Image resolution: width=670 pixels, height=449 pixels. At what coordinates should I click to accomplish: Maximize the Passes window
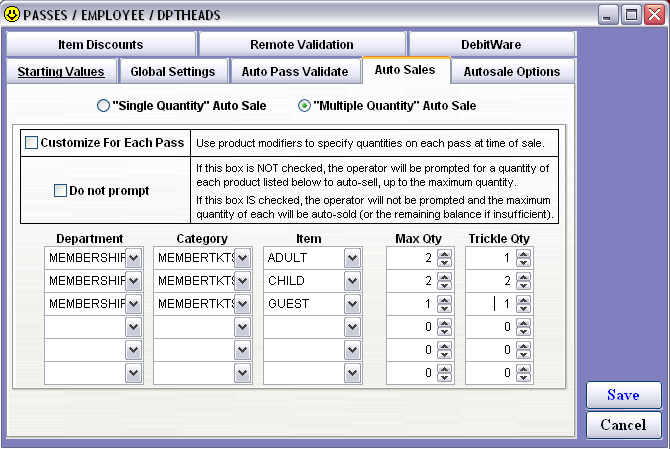tap(631, 15)
